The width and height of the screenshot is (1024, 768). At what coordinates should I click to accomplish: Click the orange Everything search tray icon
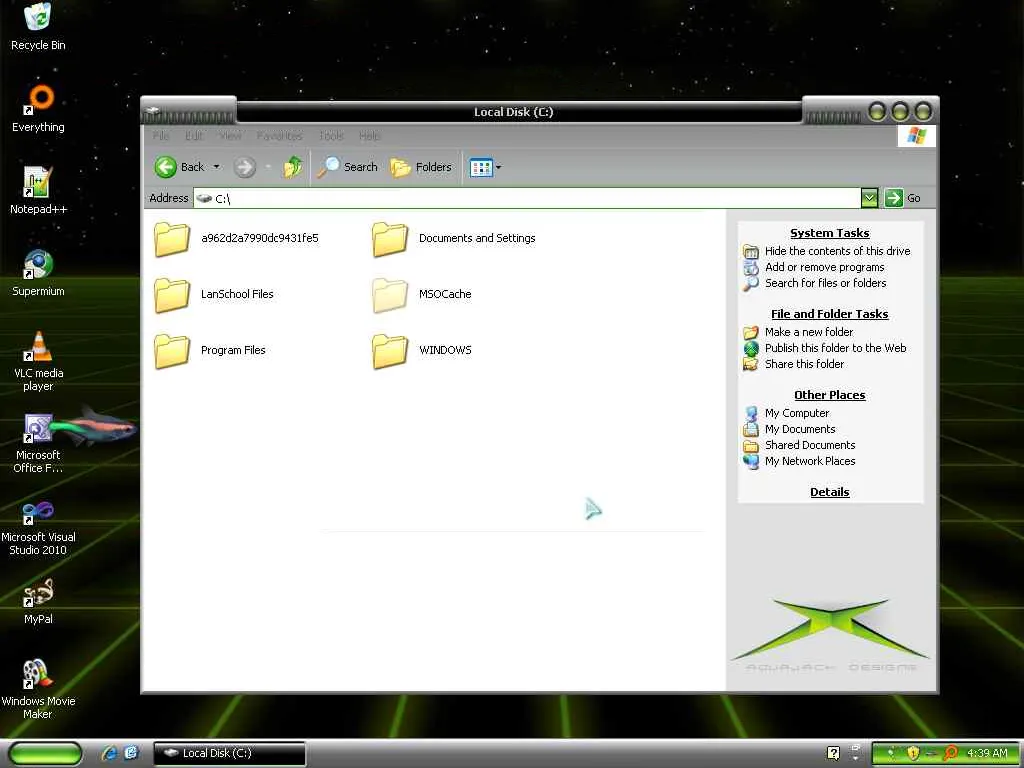pos(951,753)
